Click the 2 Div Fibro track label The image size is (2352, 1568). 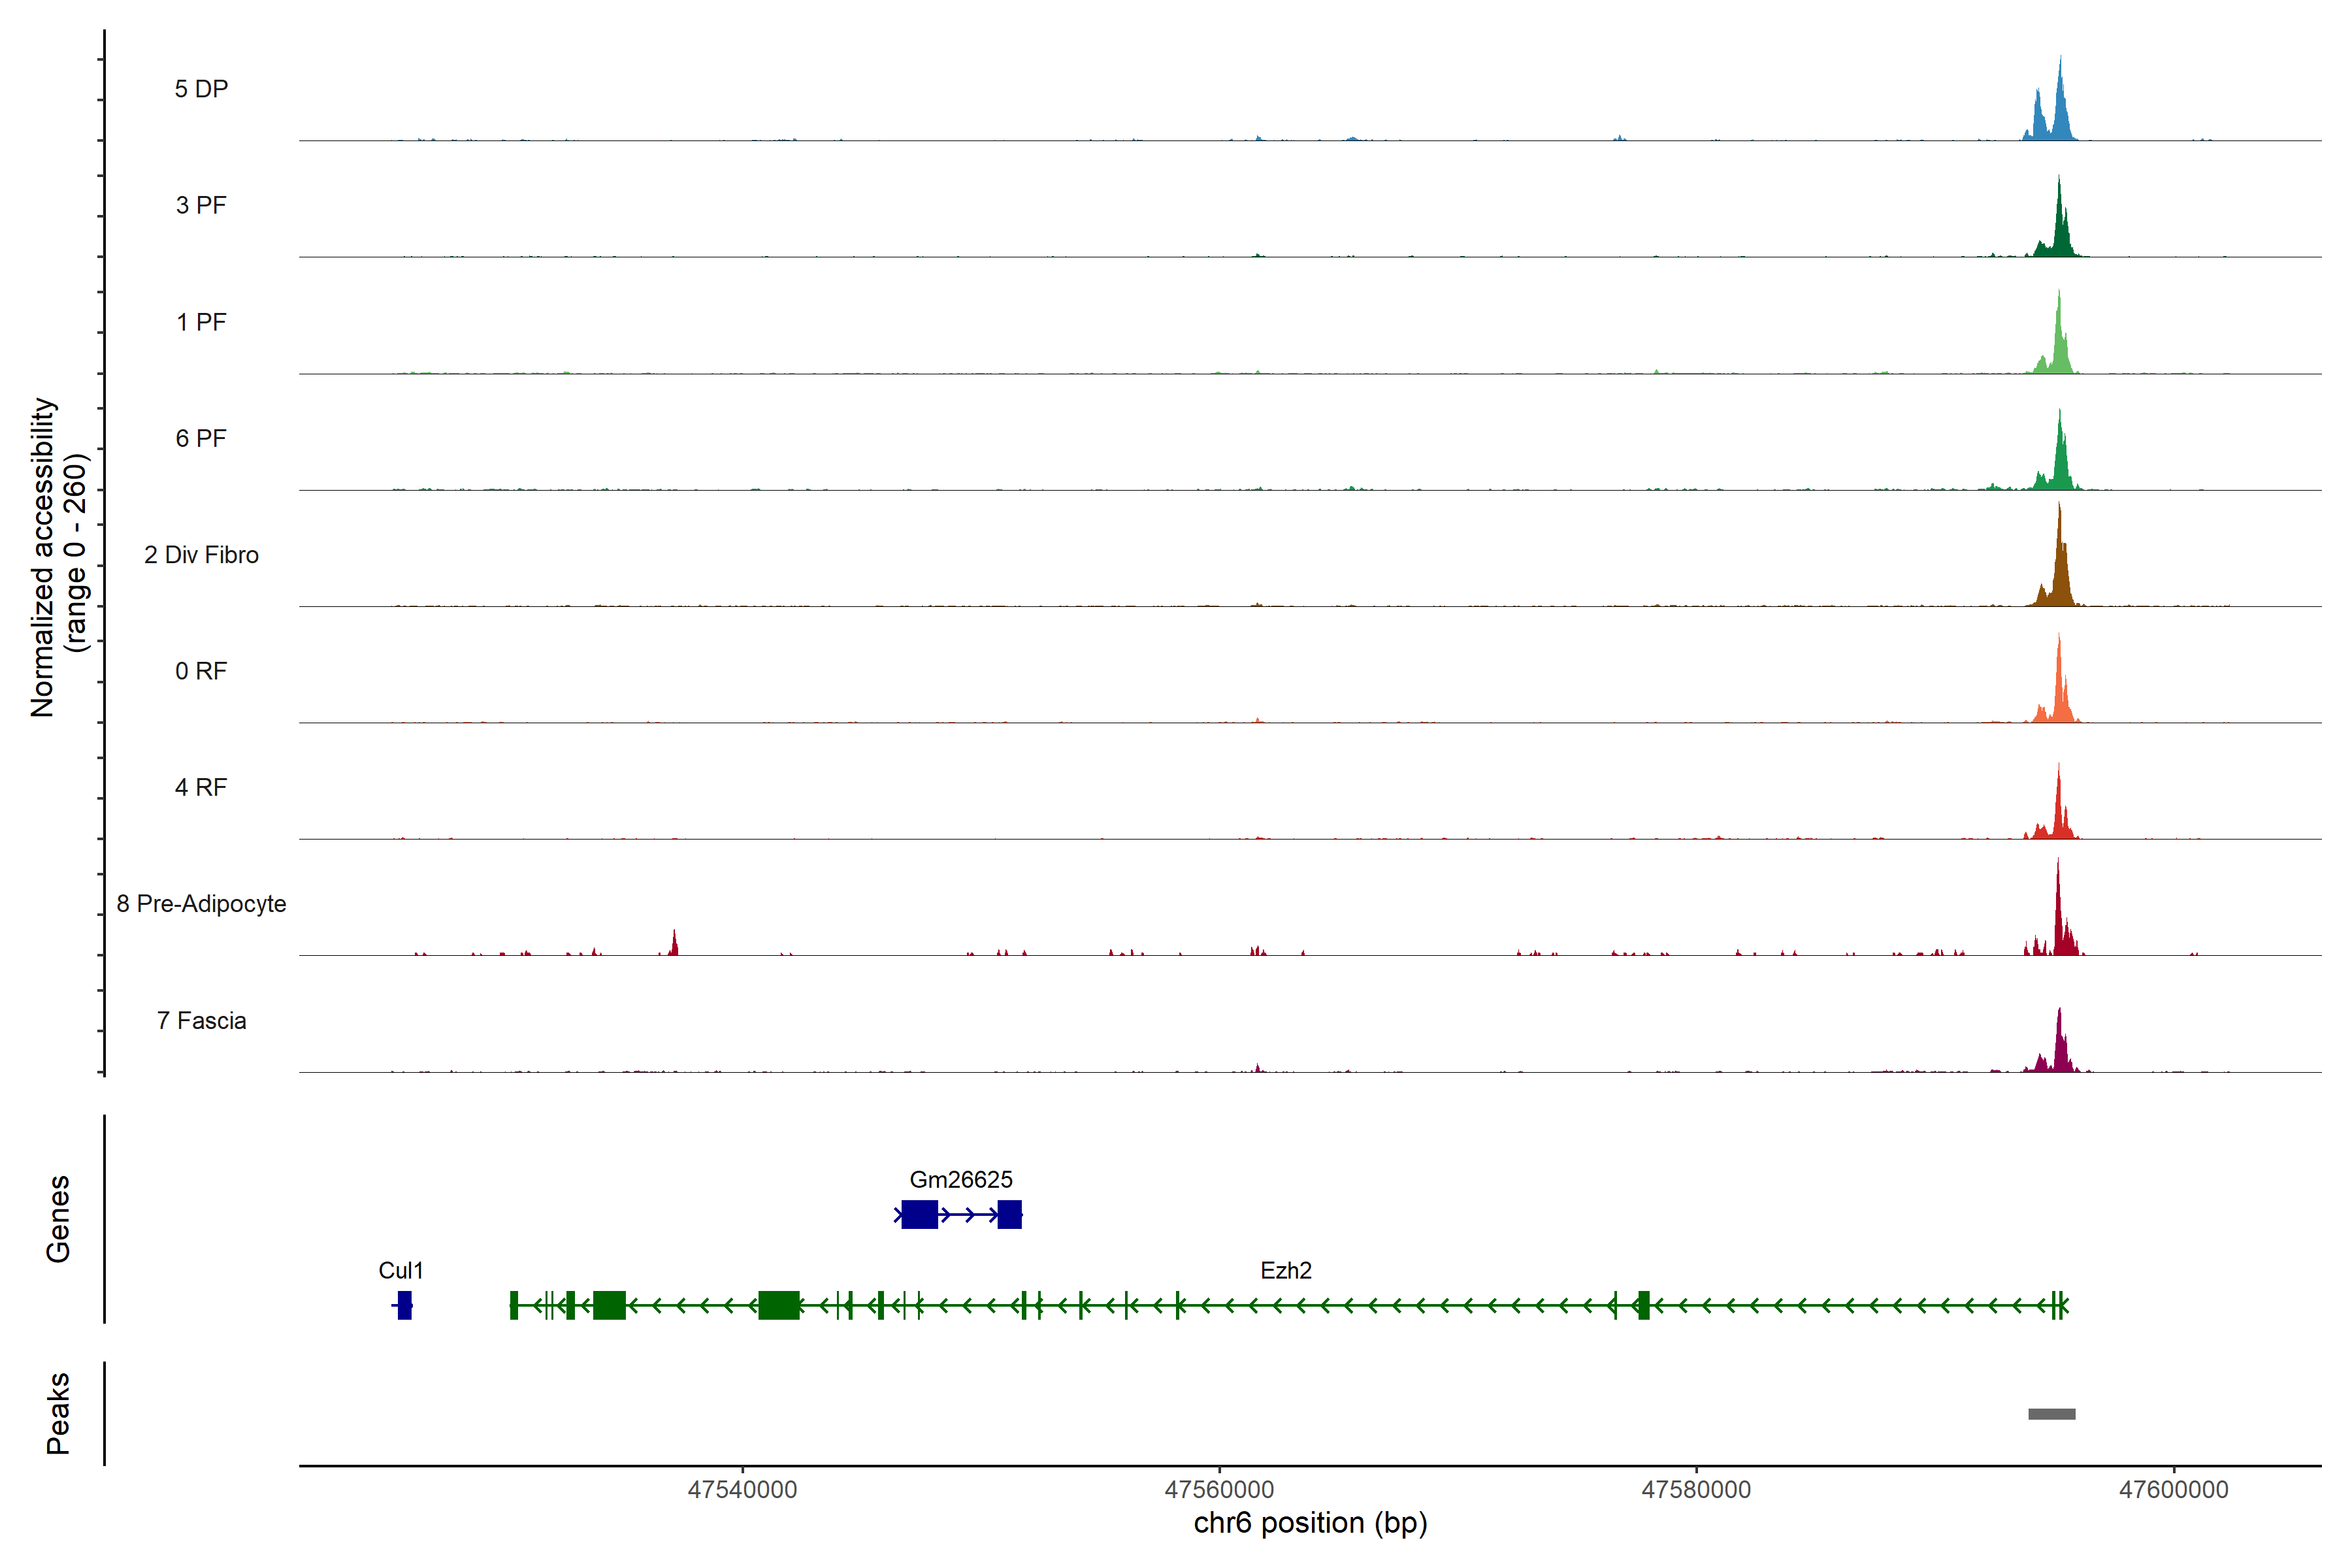tap(201, 555)
